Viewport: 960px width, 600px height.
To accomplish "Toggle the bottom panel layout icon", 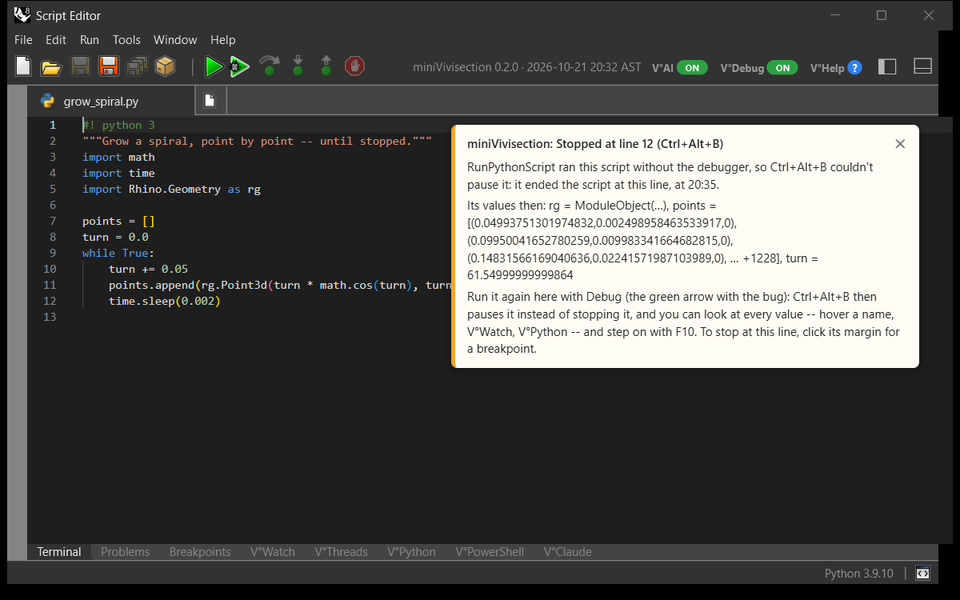I will (x=923, y=66).
